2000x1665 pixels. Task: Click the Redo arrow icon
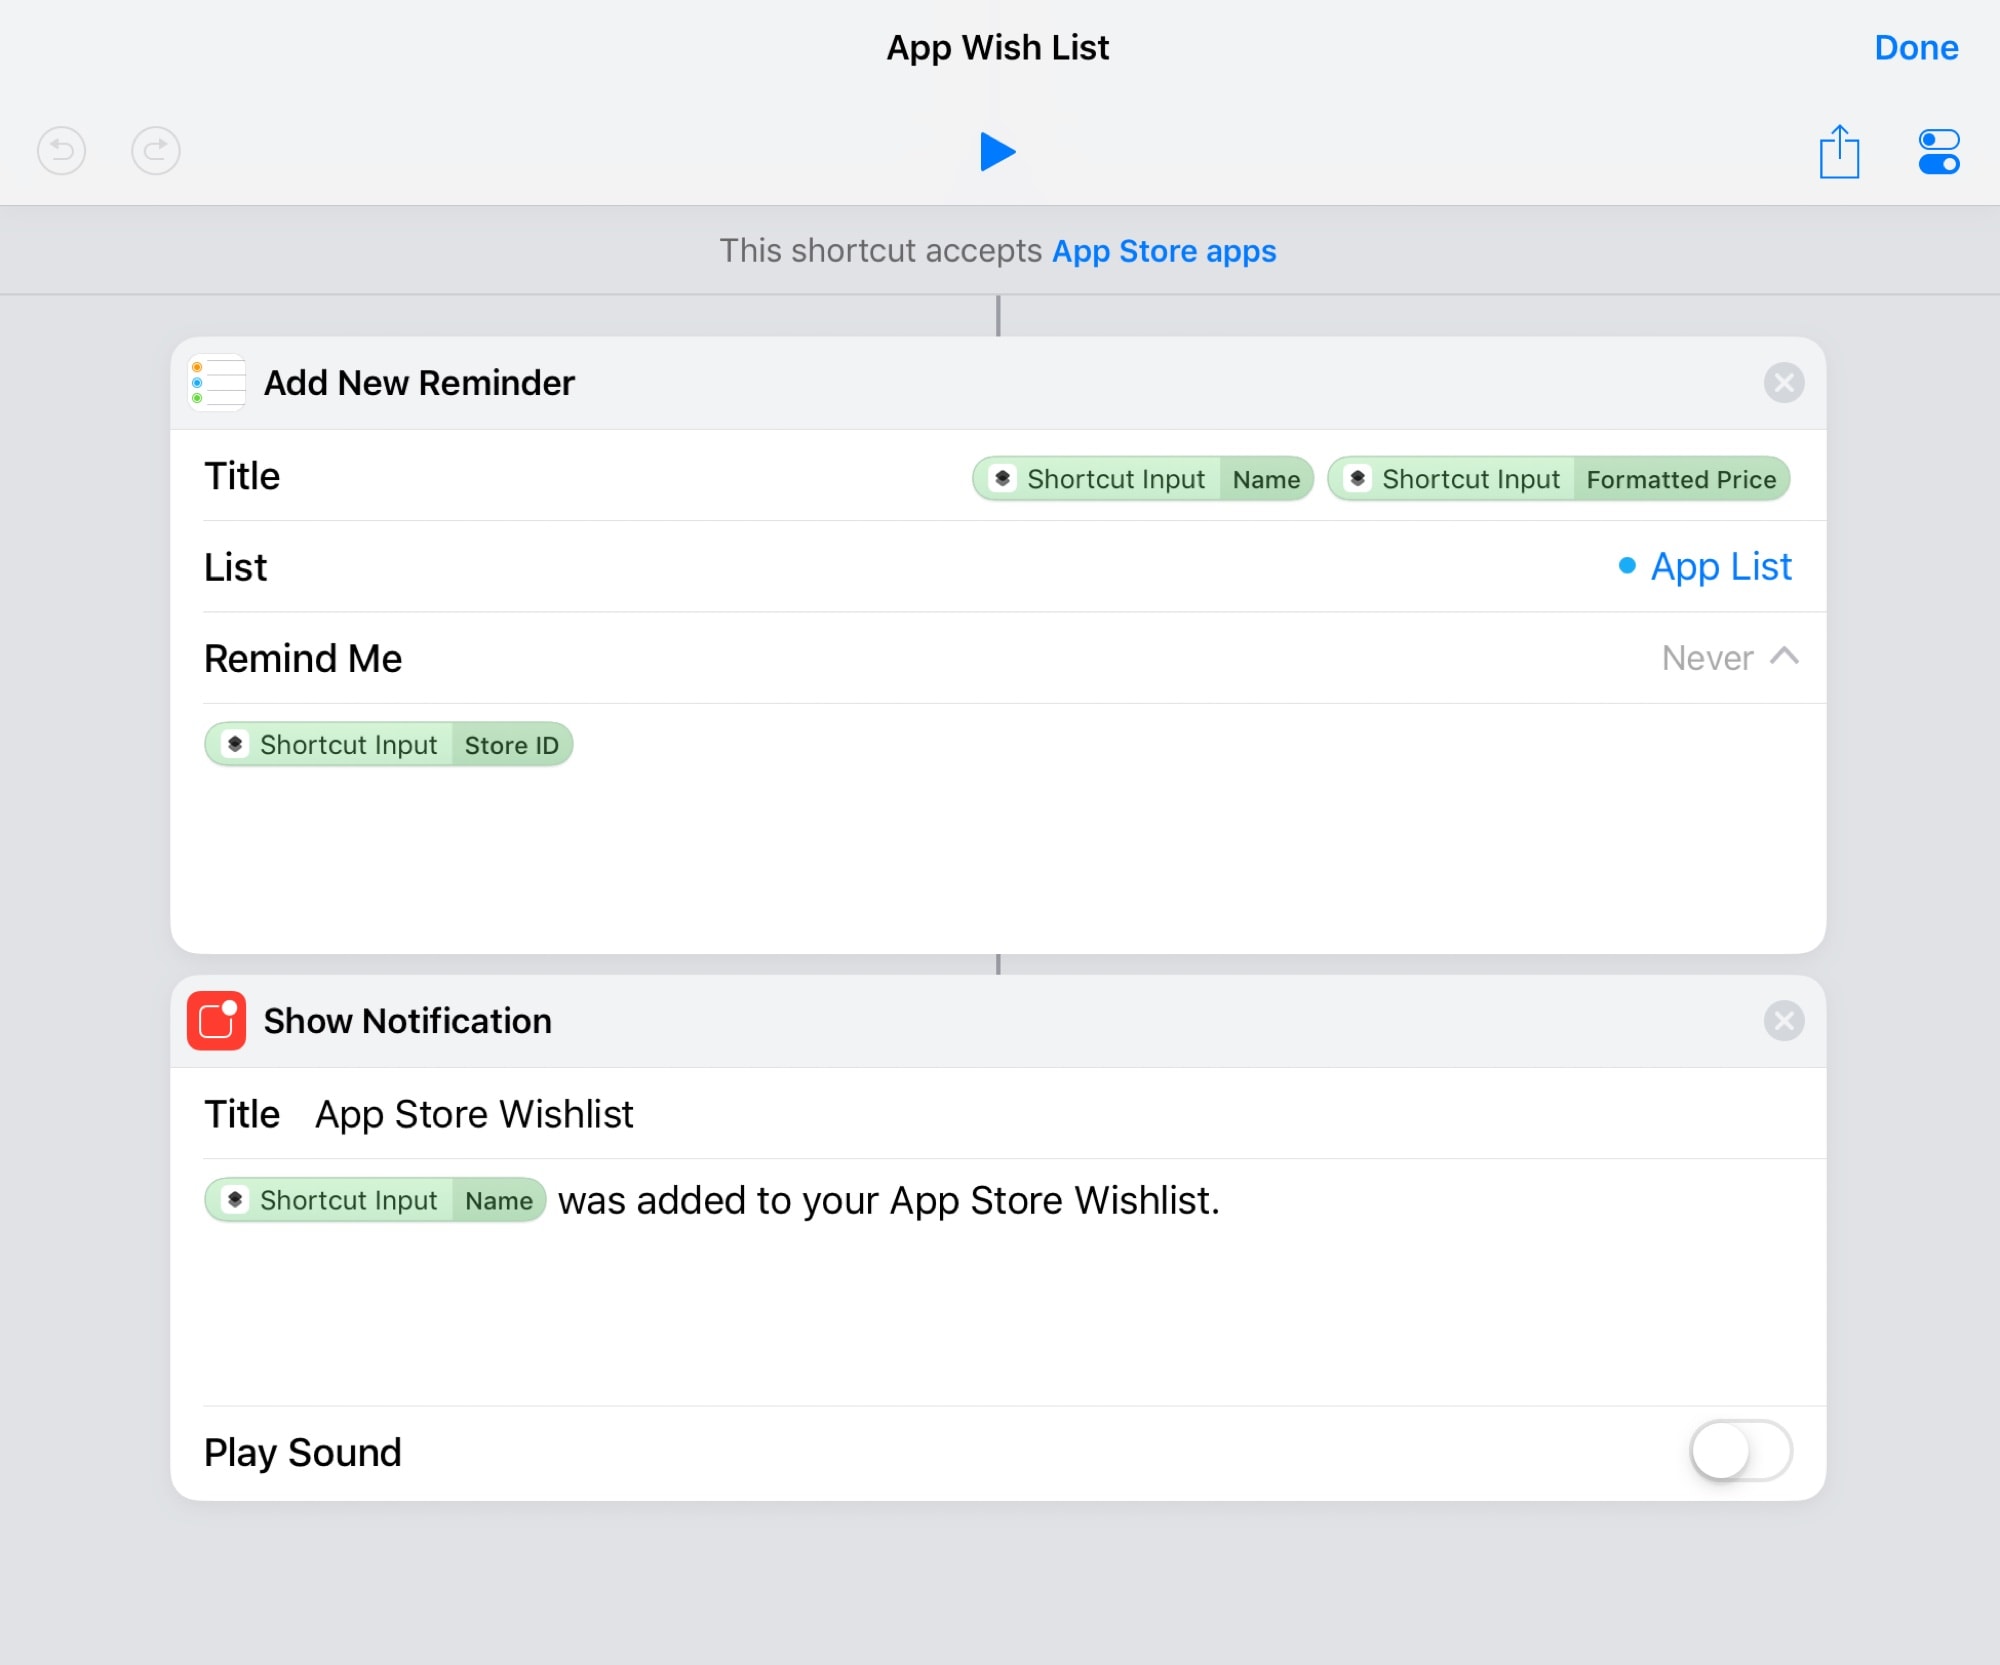coord(156,151)
